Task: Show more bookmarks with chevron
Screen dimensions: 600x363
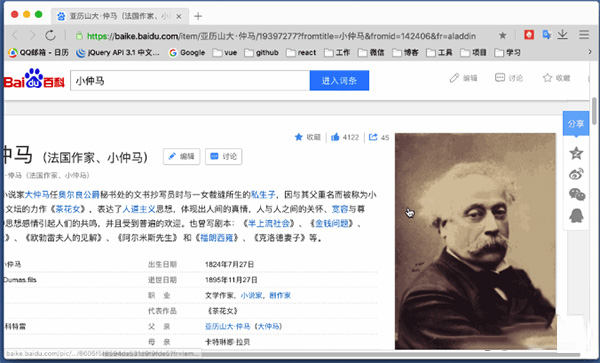Action: [590, 52]
